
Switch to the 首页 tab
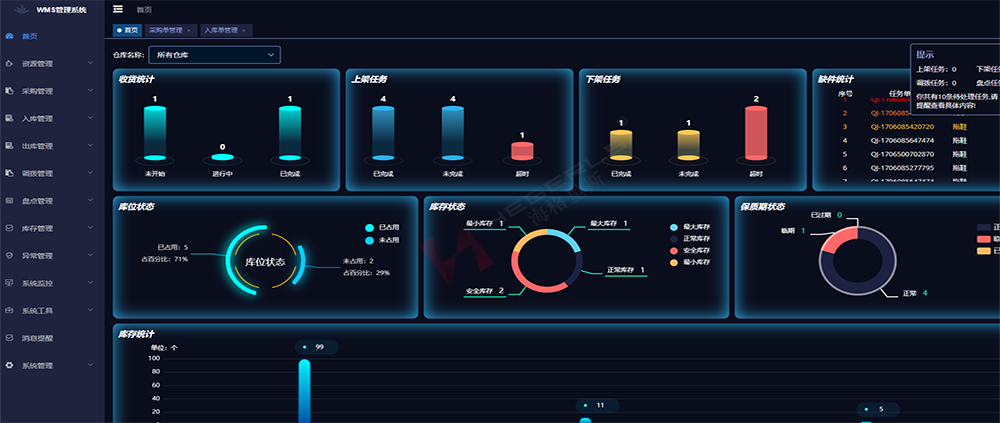coord(128,31)
